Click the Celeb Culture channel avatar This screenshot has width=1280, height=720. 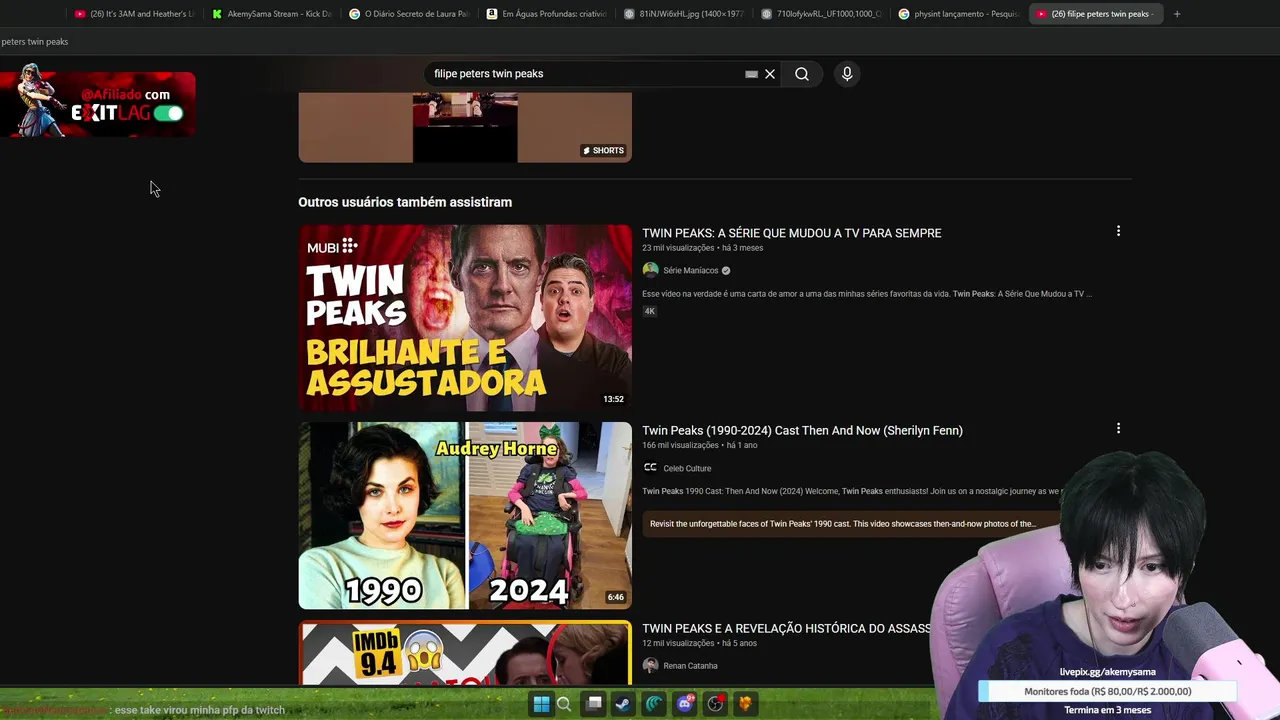[650, 468]
